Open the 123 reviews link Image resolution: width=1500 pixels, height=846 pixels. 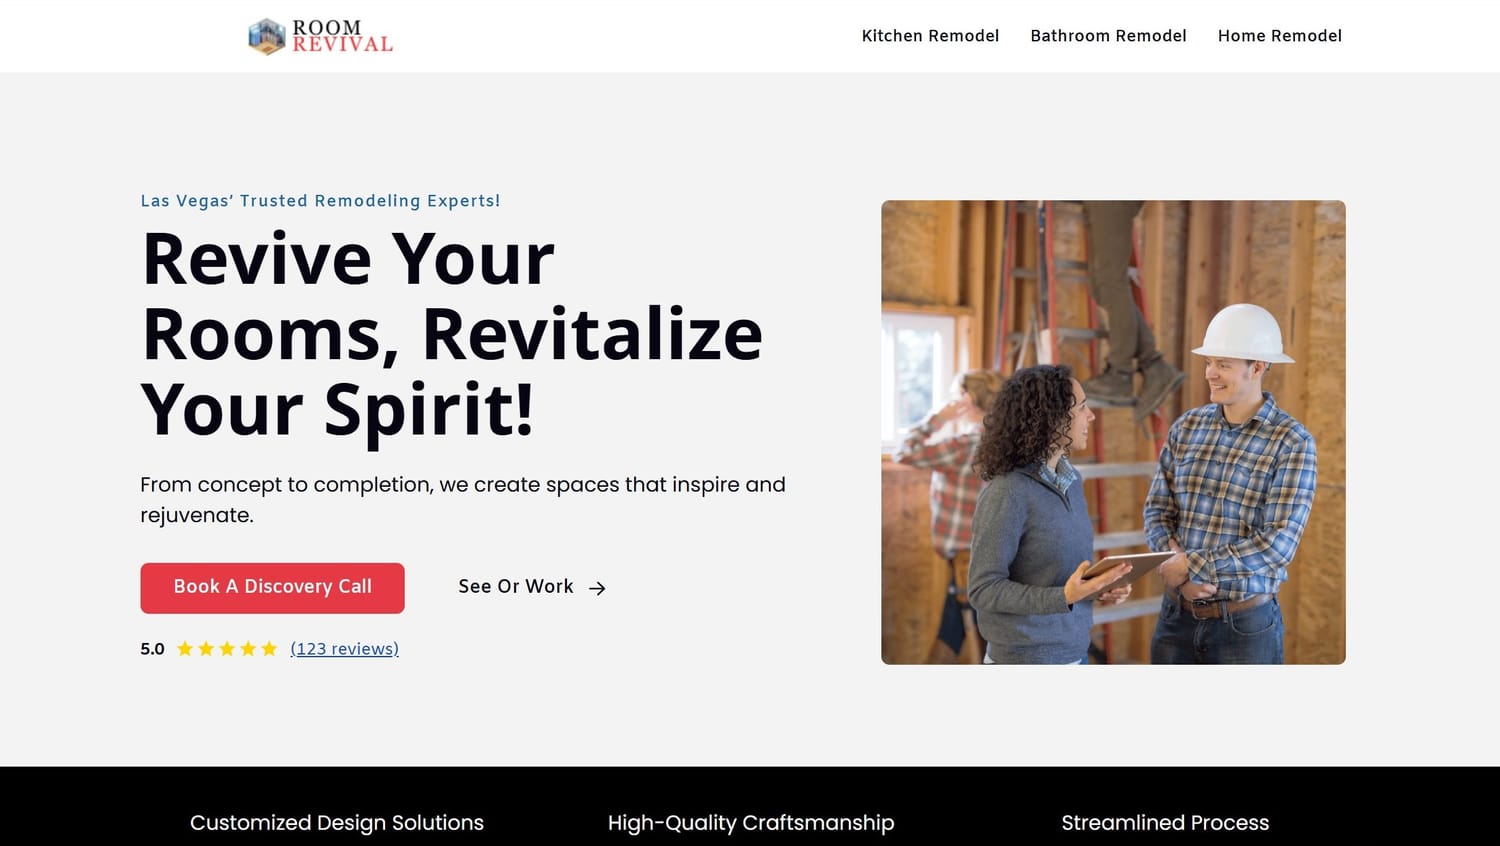[344, 649]
